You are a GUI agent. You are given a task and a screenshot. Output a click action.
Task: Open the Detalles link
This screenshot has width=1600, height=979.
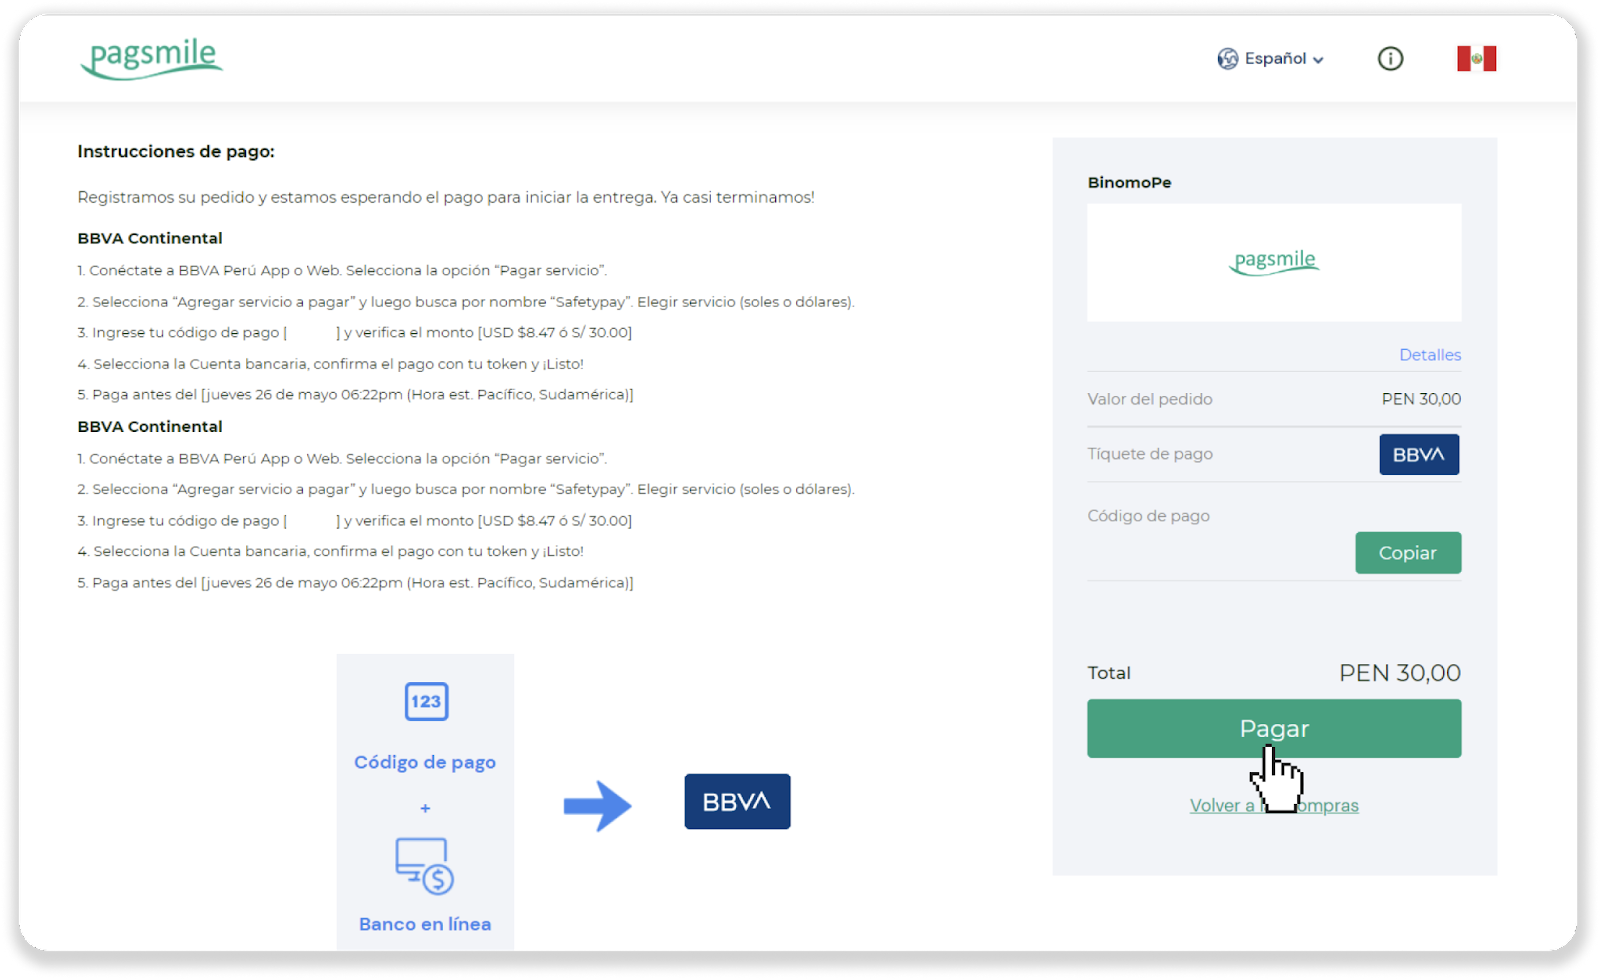pos(1429,355)
